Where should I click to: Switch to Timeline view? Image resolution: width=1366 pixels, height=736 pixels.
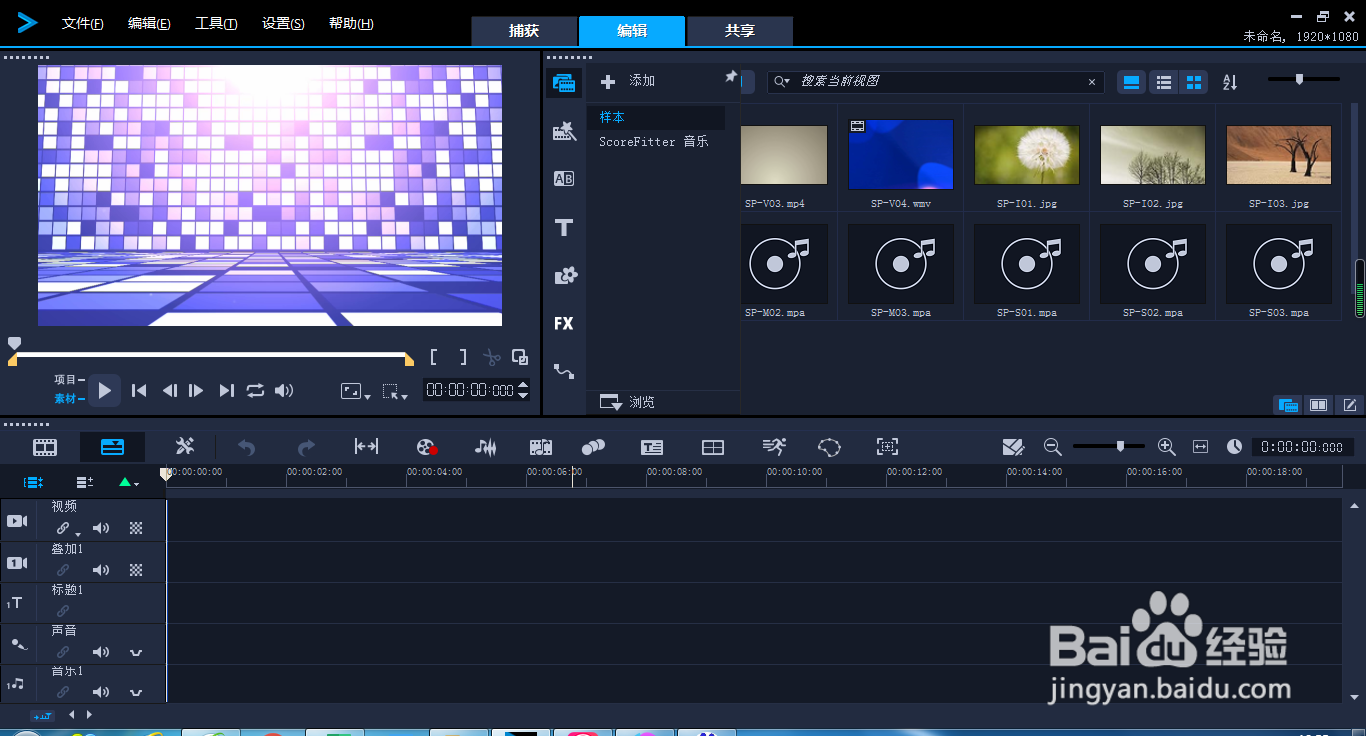[x=113, y=447]
